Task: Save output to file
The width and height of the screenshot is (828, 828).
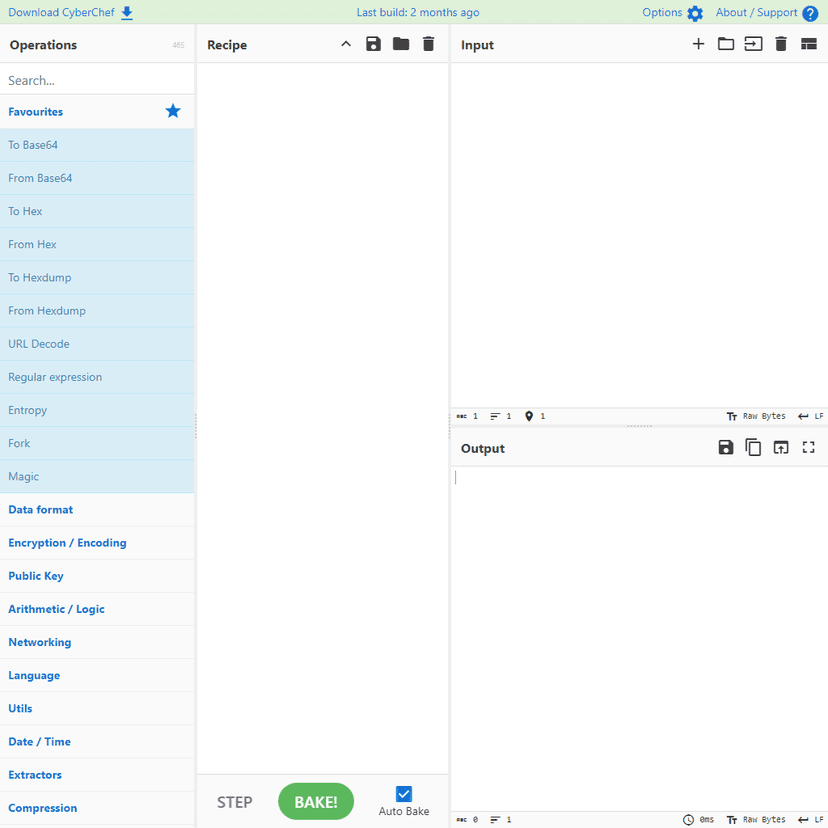Action: click(726, 448)
